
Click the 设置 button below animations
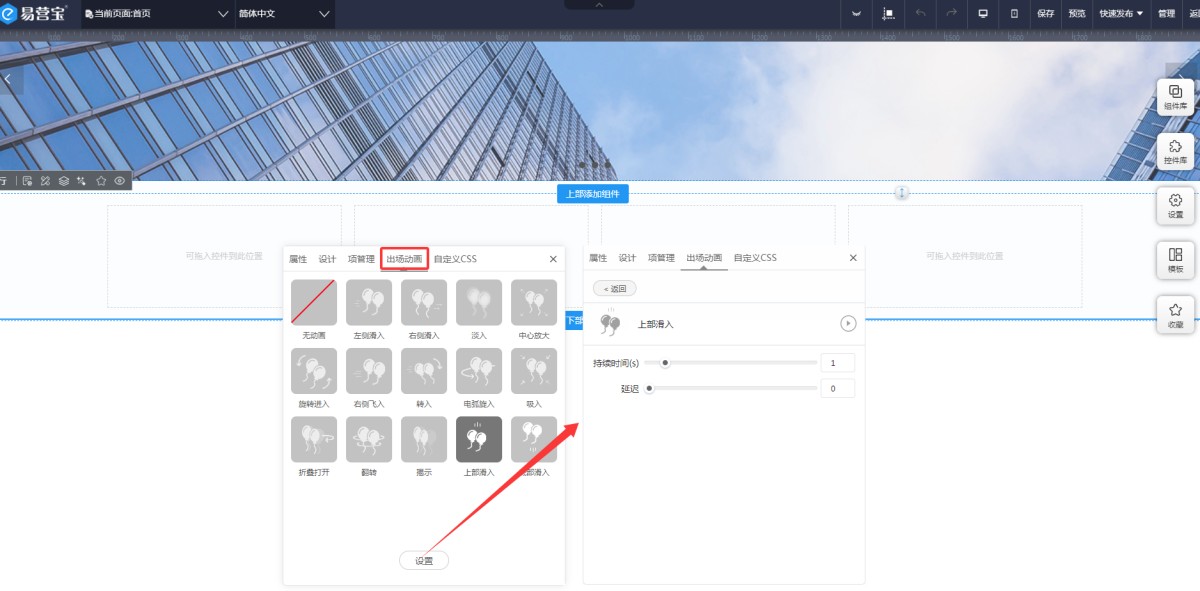pyautogui.click(x=424, y=561)
